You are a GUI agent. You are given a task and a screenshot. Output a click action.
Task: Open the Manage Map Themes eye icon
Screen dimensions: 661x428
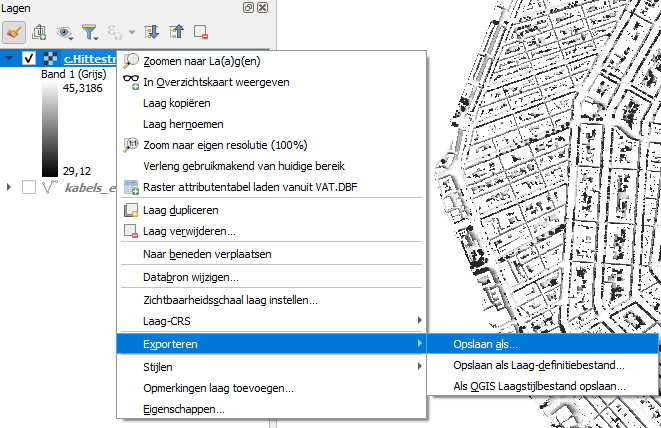pos(64,32)
